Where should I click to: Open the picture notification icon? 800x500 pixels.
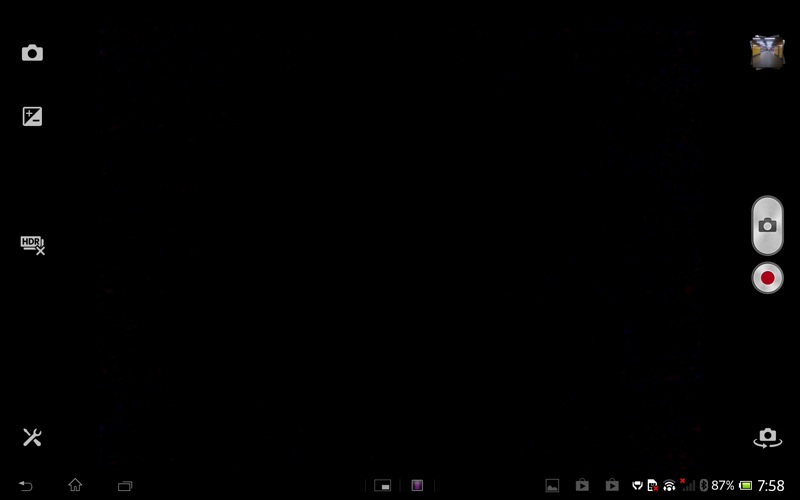point(552,485)
